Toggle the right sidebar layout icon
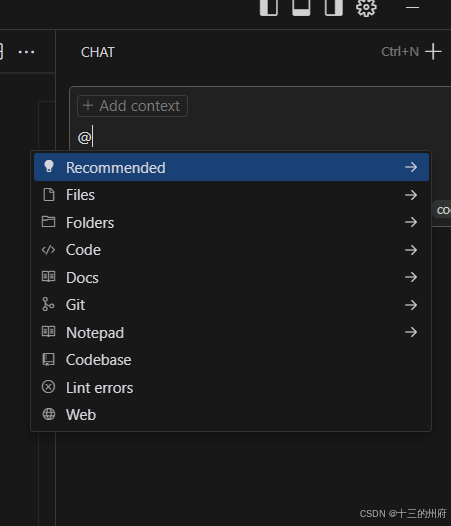Screen dimensions: 451x526 (x=334, y=7)
